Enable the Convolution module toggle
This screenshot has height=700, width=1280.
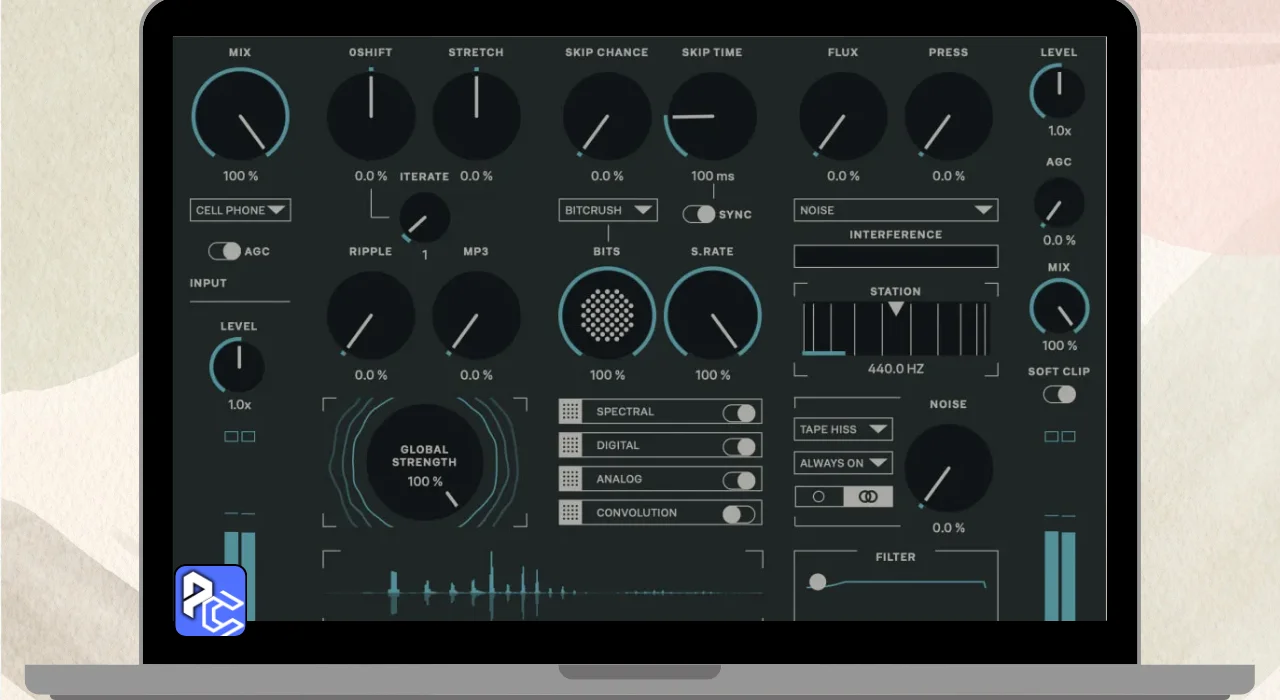[739, 514]
